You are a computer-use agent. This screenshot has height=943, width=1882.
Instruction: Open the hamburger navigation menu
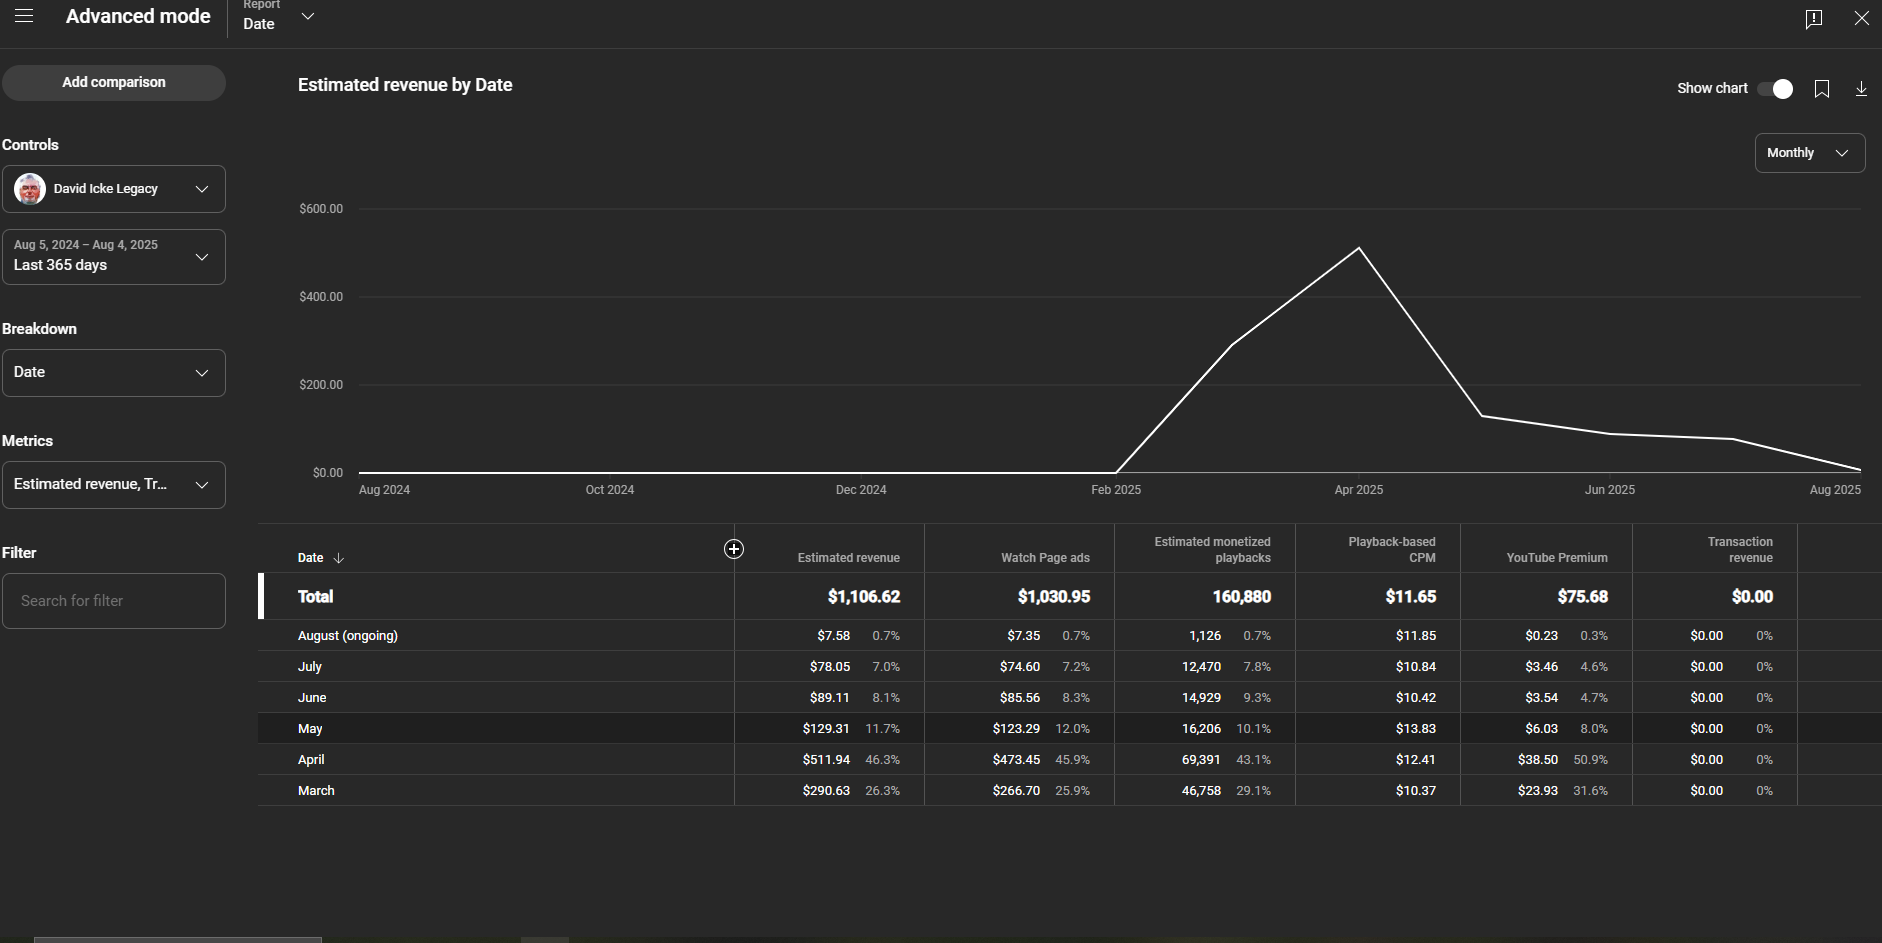pyautogui.click(x=24, y=16)
